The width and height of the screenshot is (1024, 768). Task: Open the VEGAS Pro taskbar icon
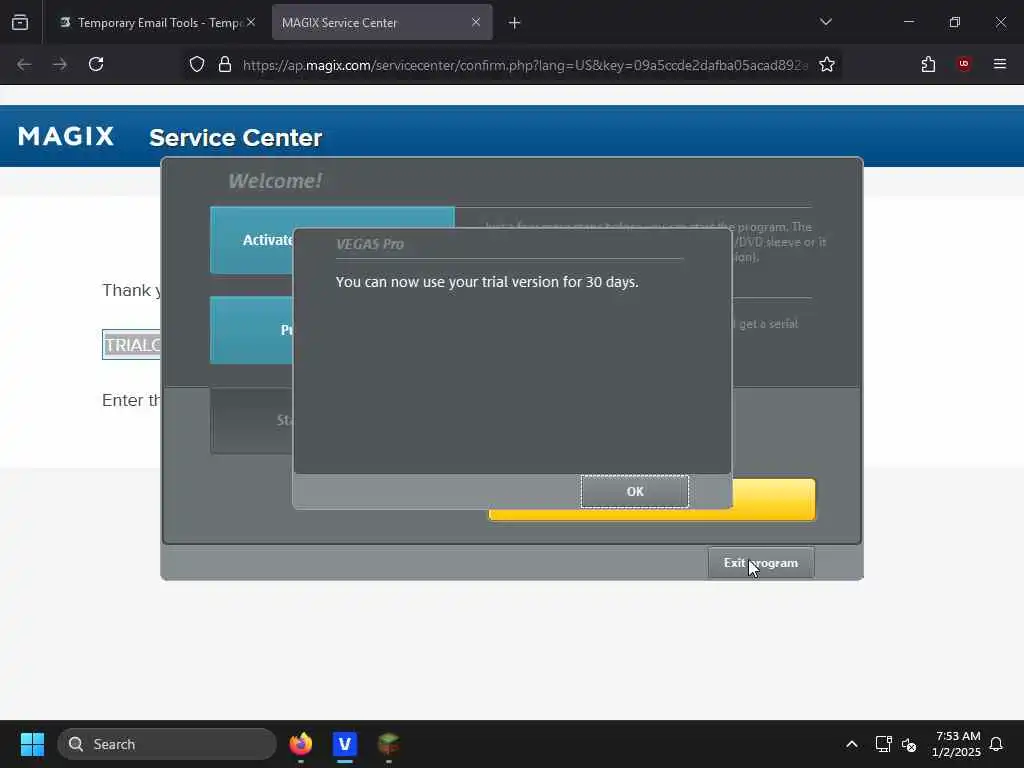point(345,744)
